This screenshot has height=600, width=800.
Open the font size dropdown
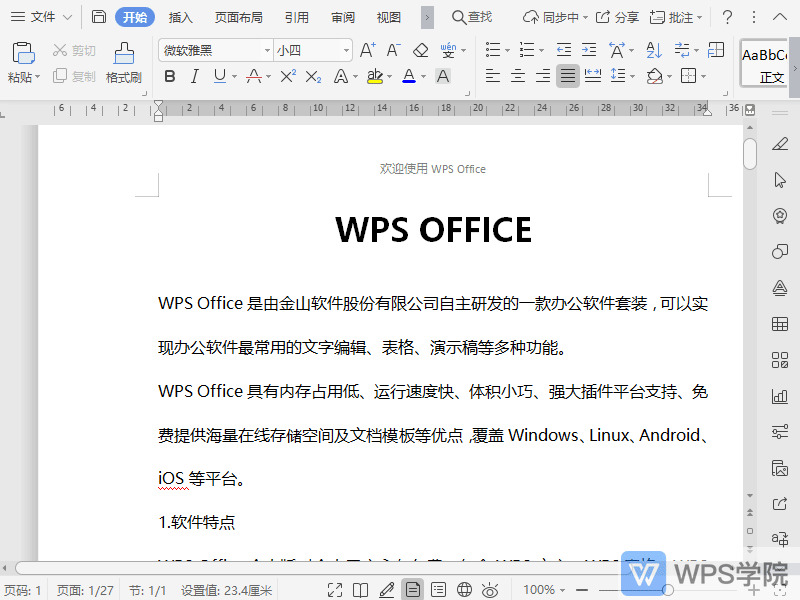(344, 49)
